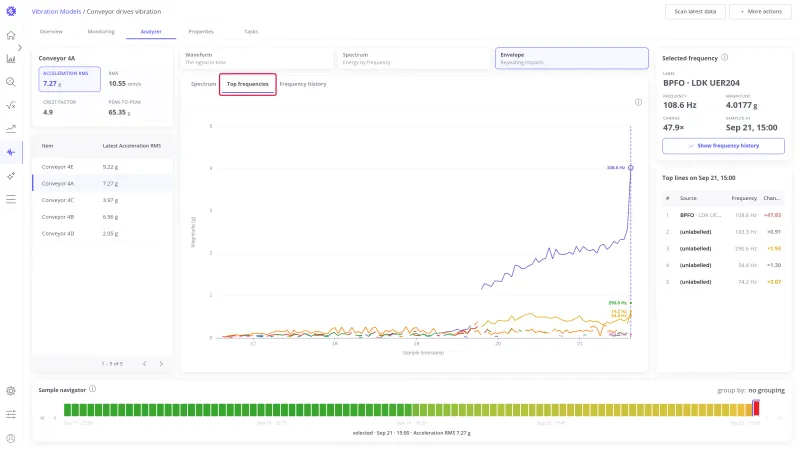Go to previous page of item list
The width and height of the screenshot is (800, 450).
click(145, 364)
